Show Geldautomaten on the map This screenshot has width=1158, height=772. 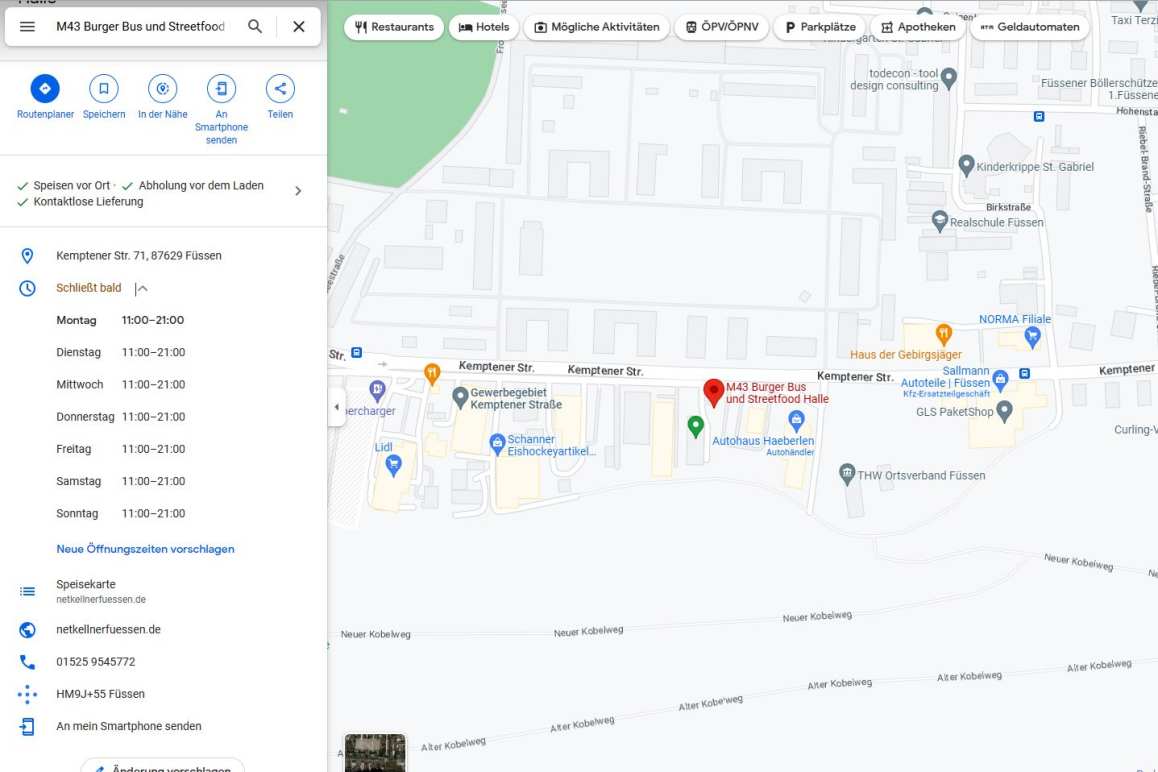[x=1029, y=27]
